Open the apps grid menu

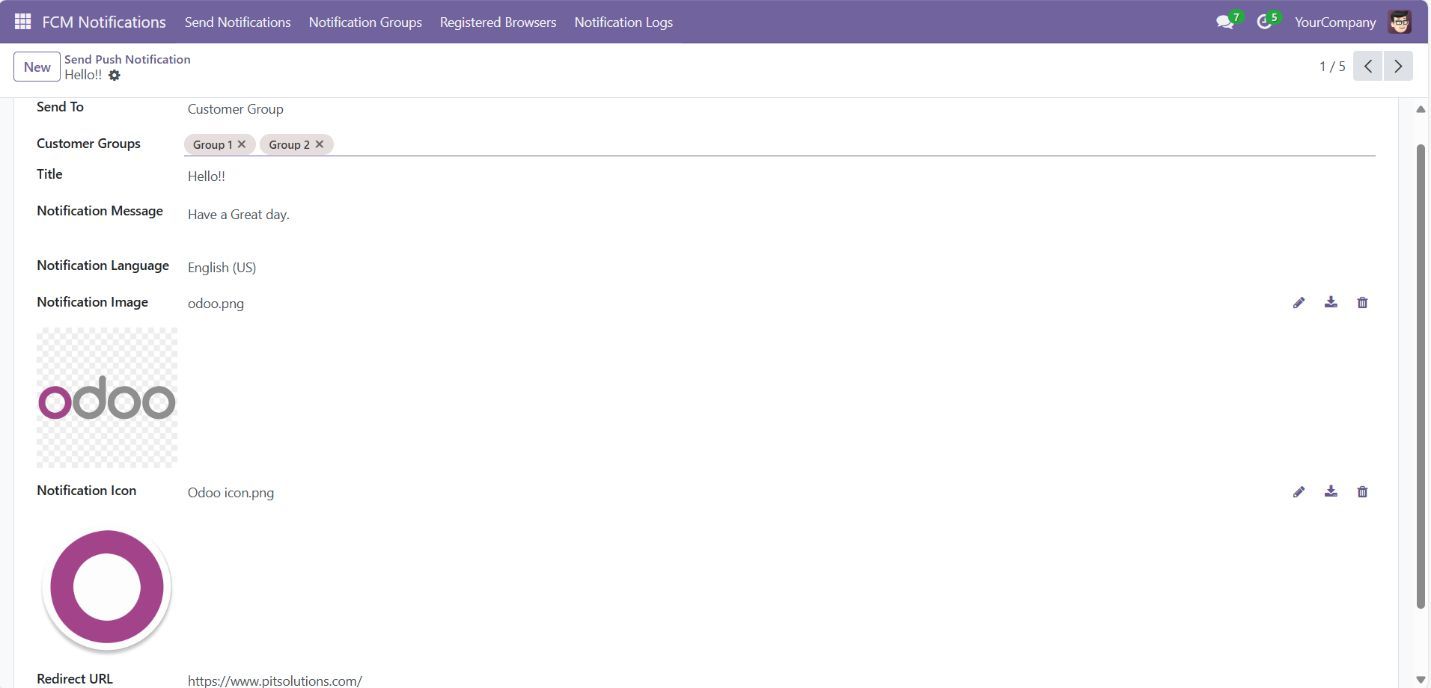22,21
